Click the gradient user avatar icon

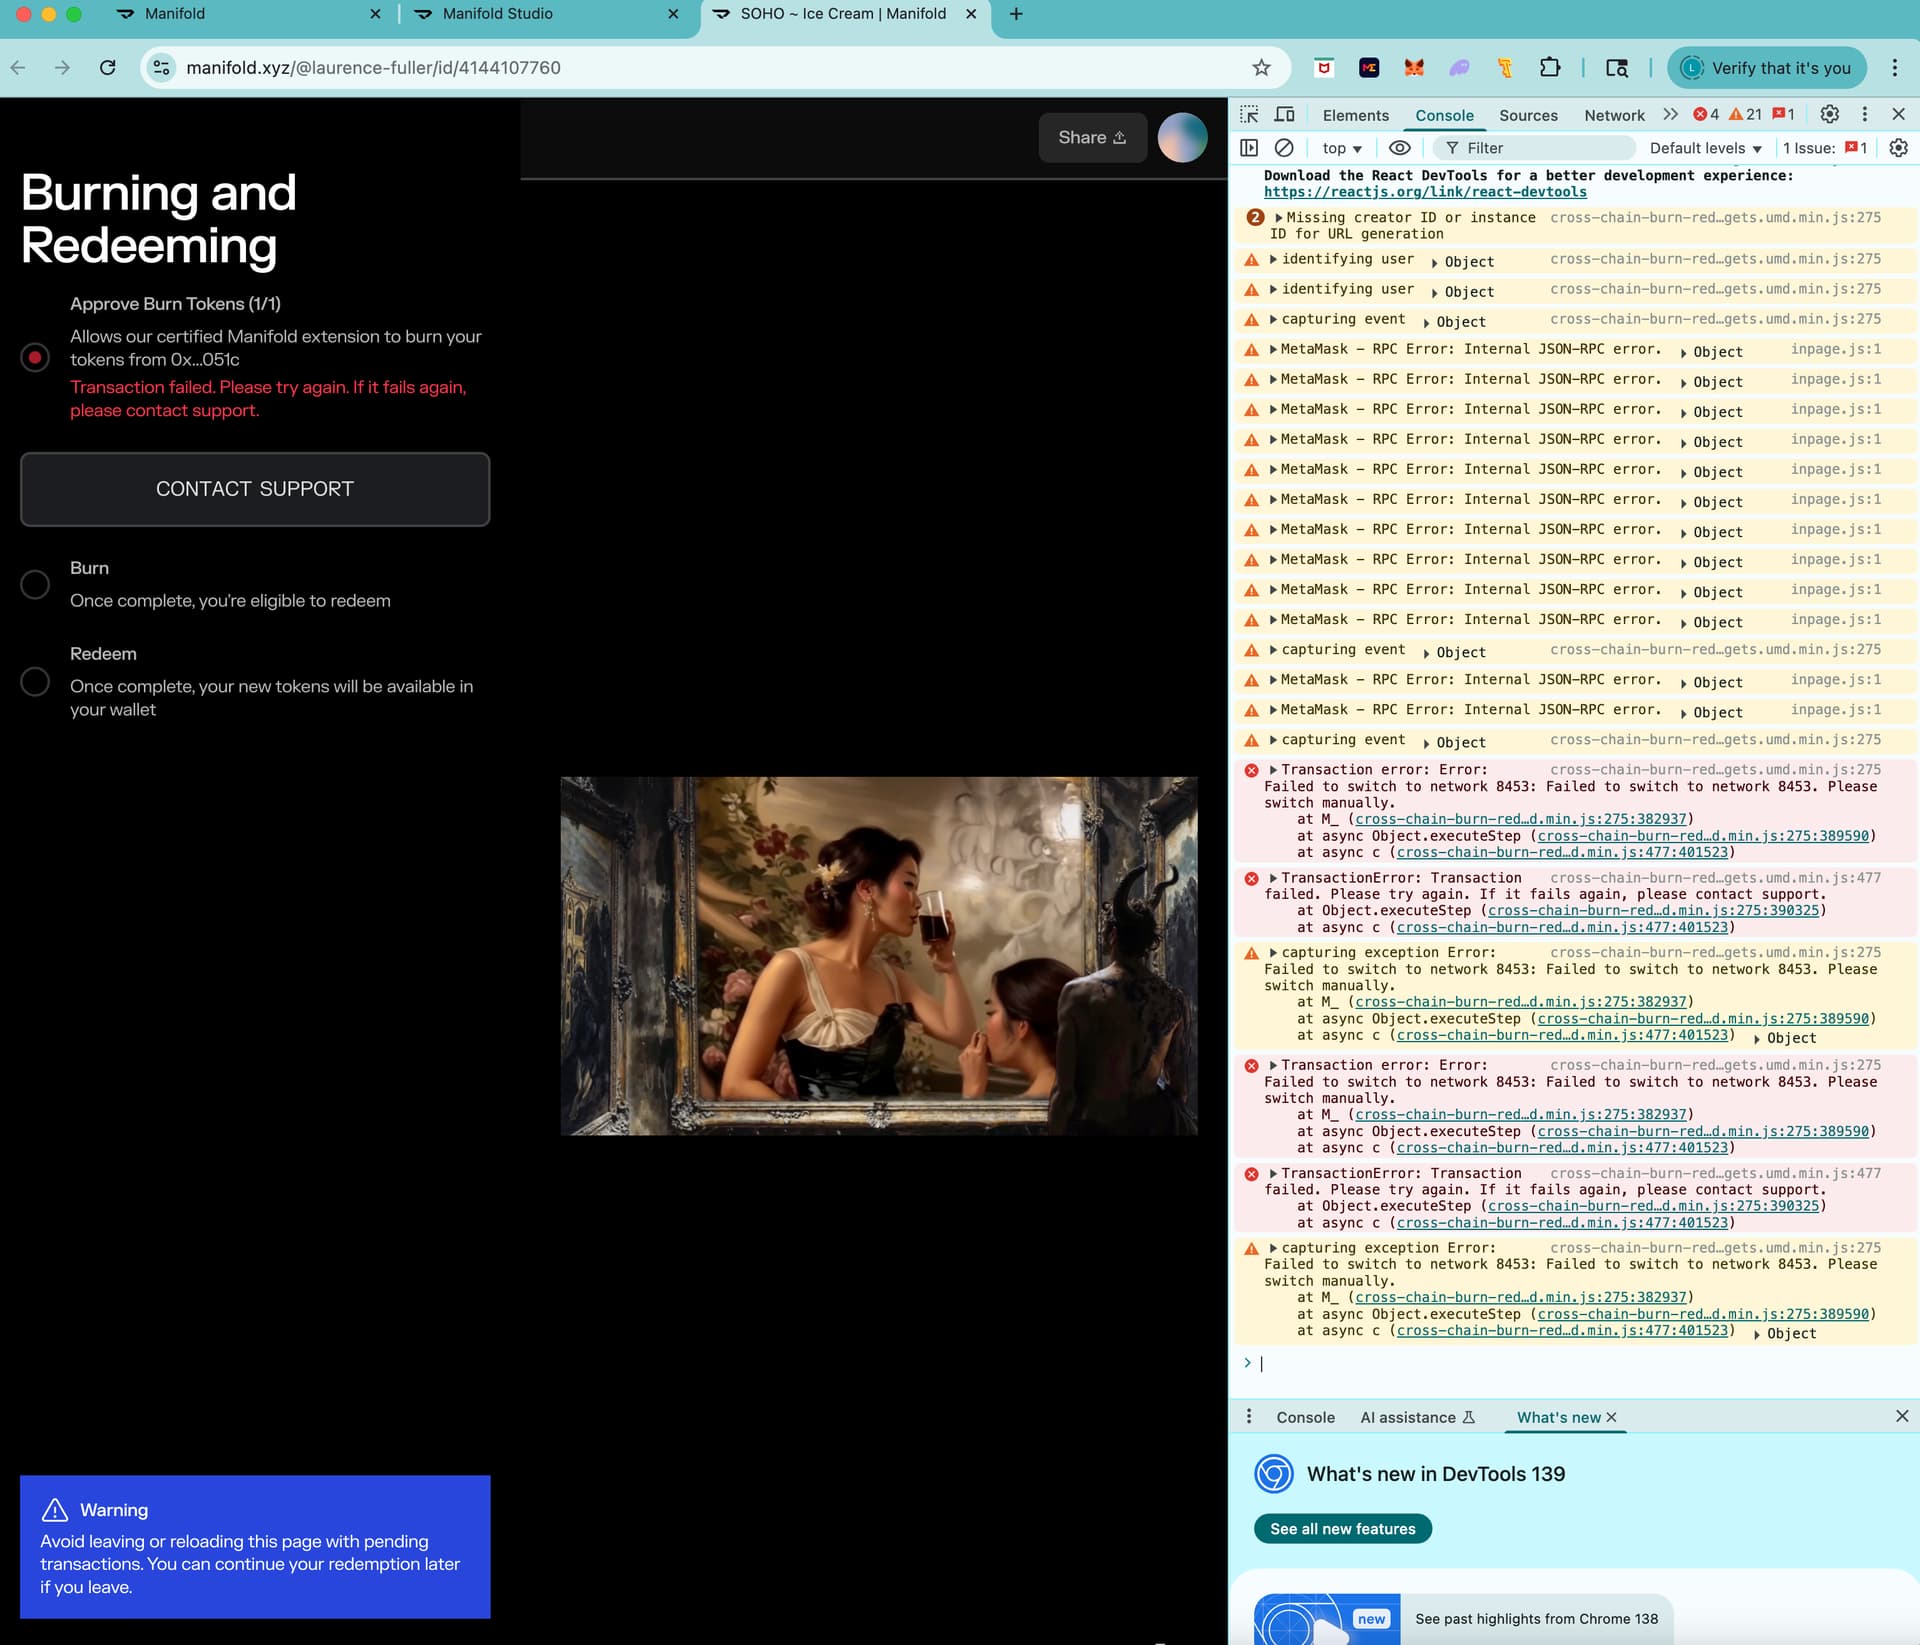1182,137
